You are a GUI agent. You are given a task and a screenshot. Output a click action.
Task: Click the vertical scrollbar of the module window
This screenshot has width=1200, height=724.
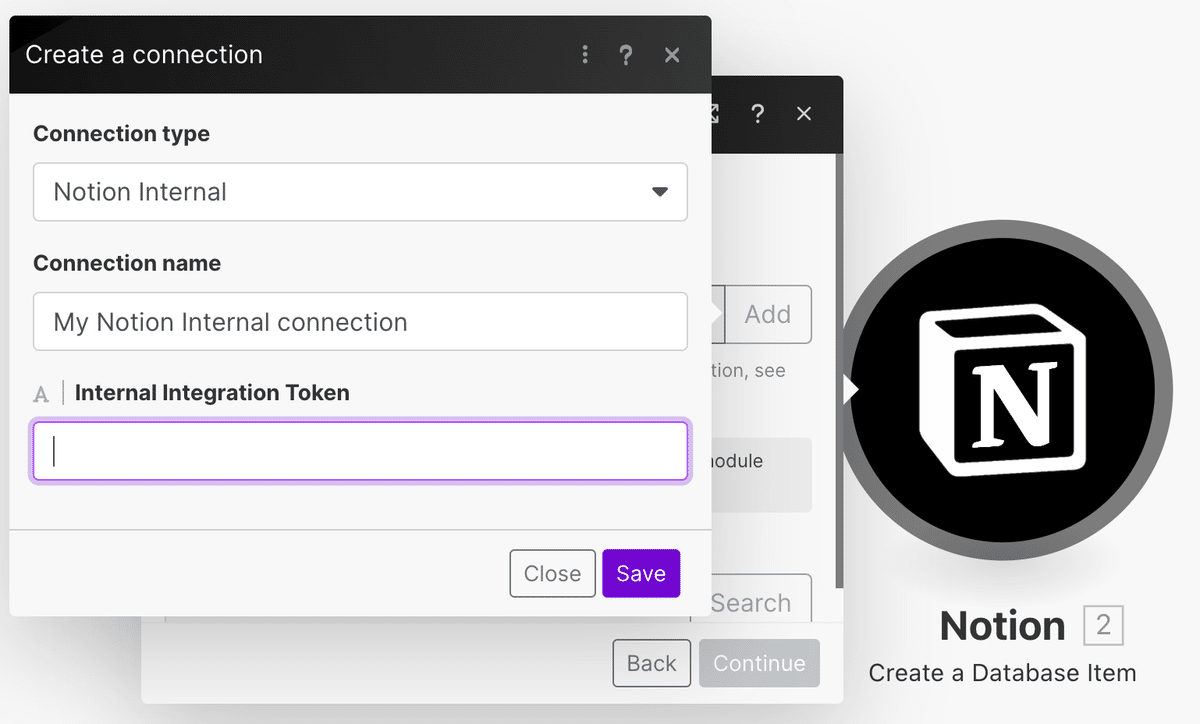(x=840, y=370)
